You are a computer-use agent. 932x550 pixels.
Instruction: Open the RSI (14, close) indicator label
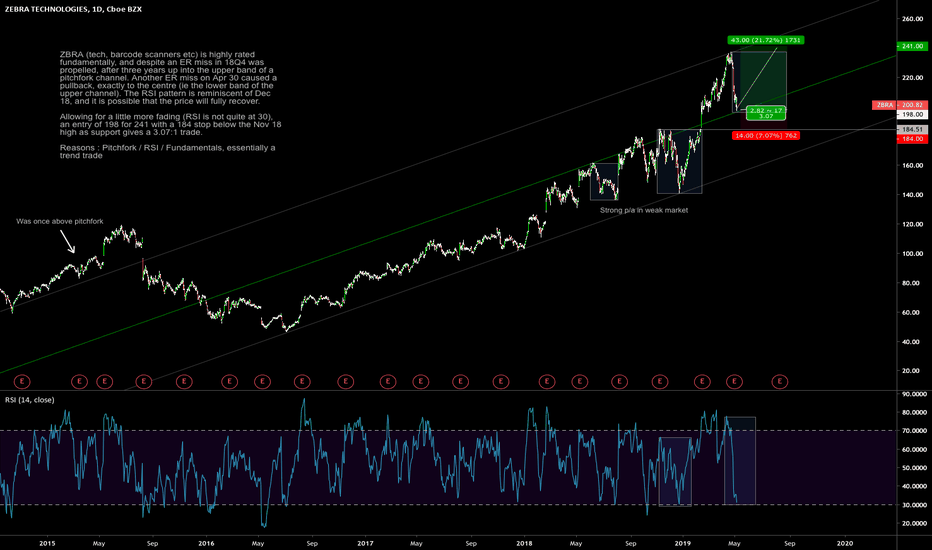tap(30, 400)
